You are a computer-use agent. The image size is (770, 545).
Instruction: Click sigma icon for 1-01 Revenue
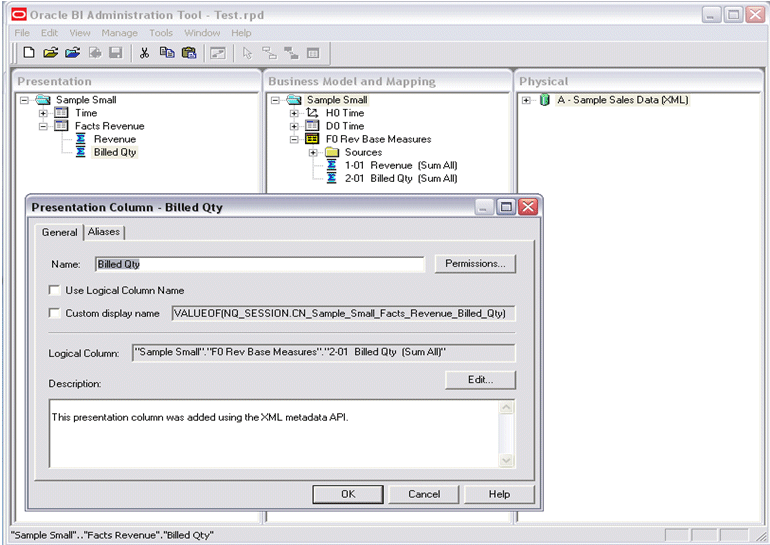pos(332,165)
